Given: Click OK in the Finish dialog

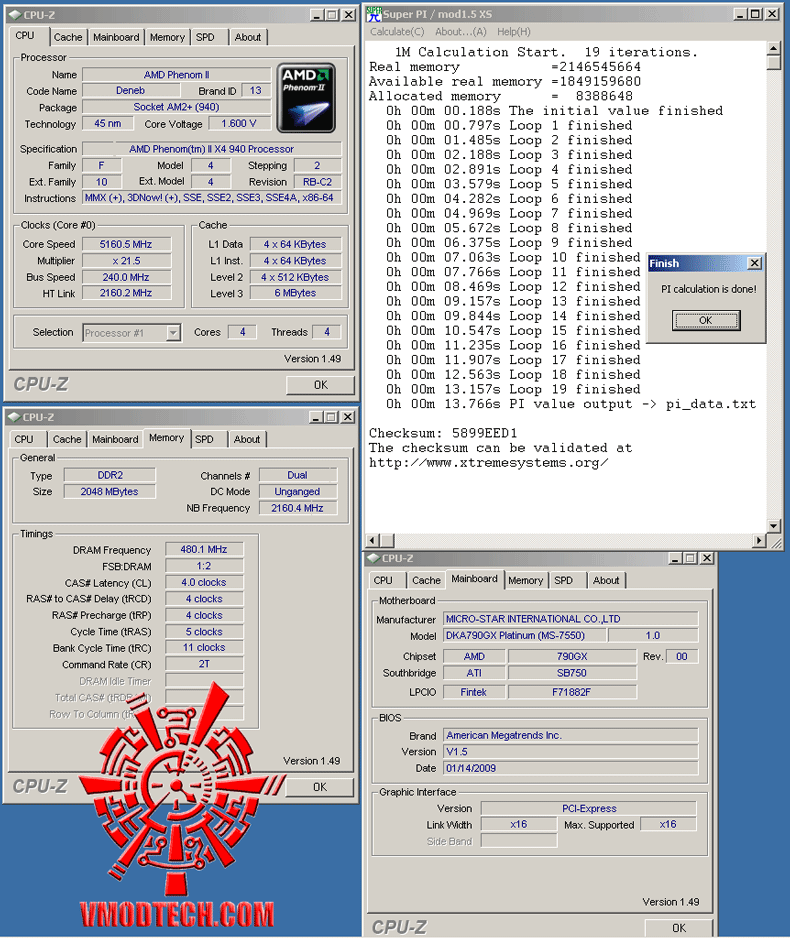Looking at the screenshot, I should (706, 321).
